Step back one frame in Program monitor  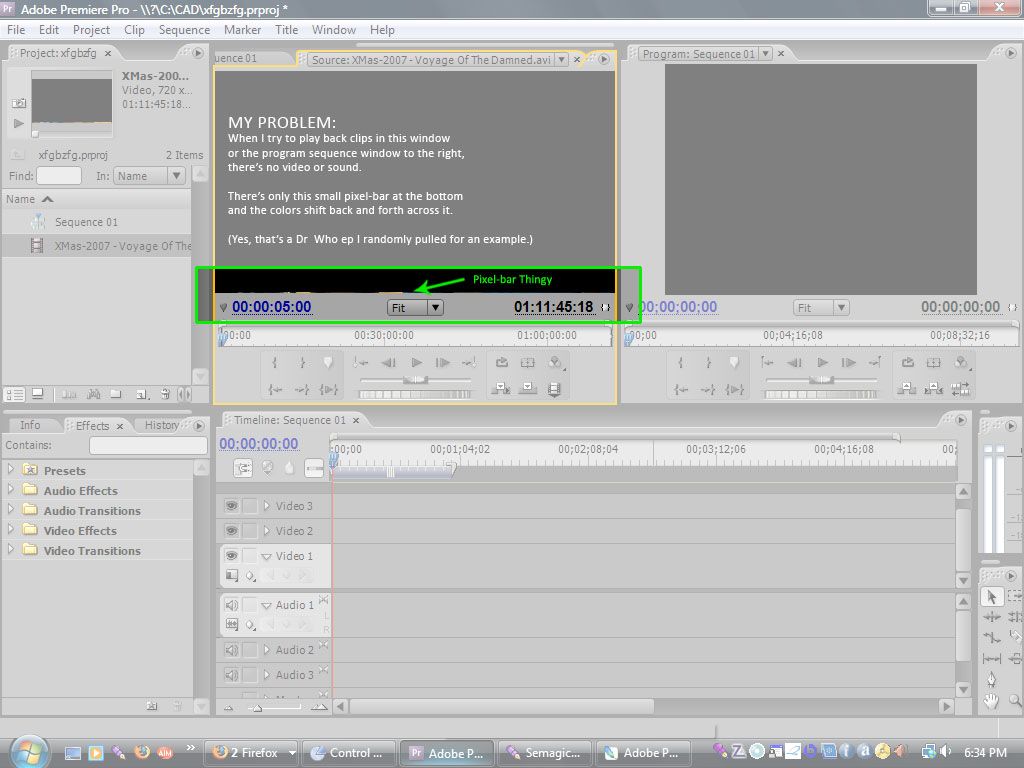794,362
